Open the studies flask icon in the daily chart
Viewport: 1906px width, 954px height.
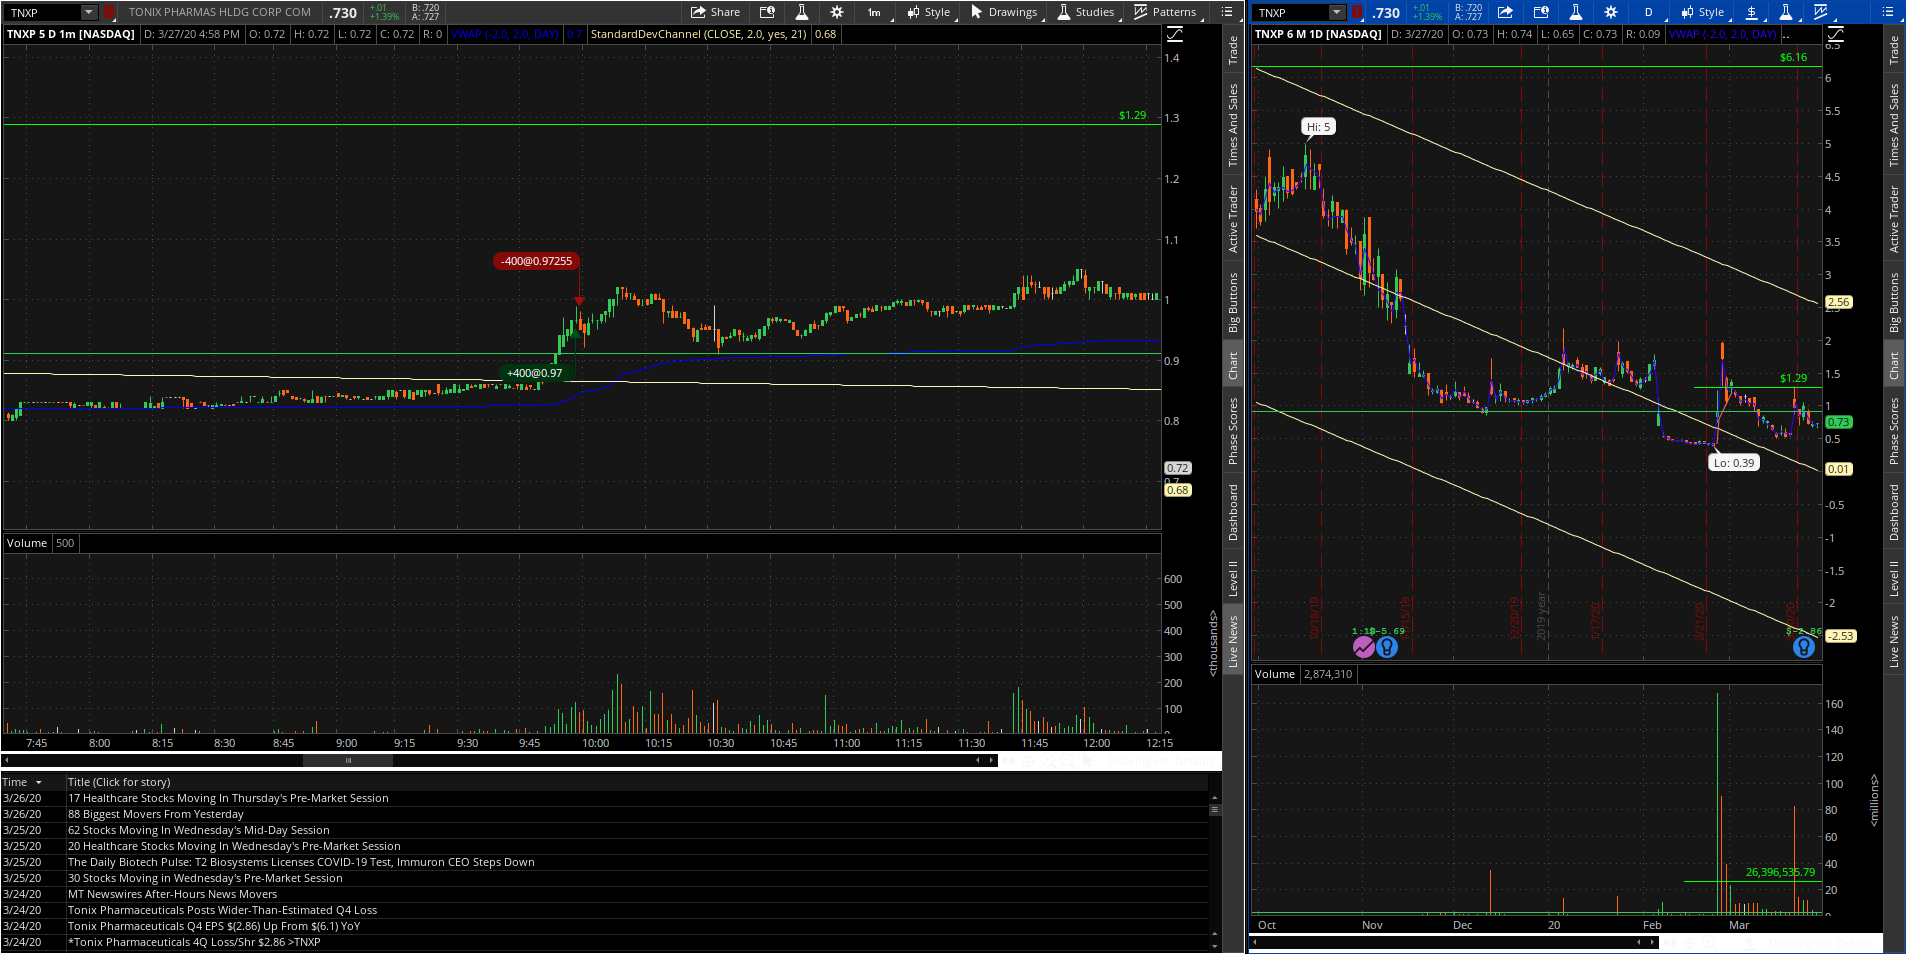point(1786,12)
